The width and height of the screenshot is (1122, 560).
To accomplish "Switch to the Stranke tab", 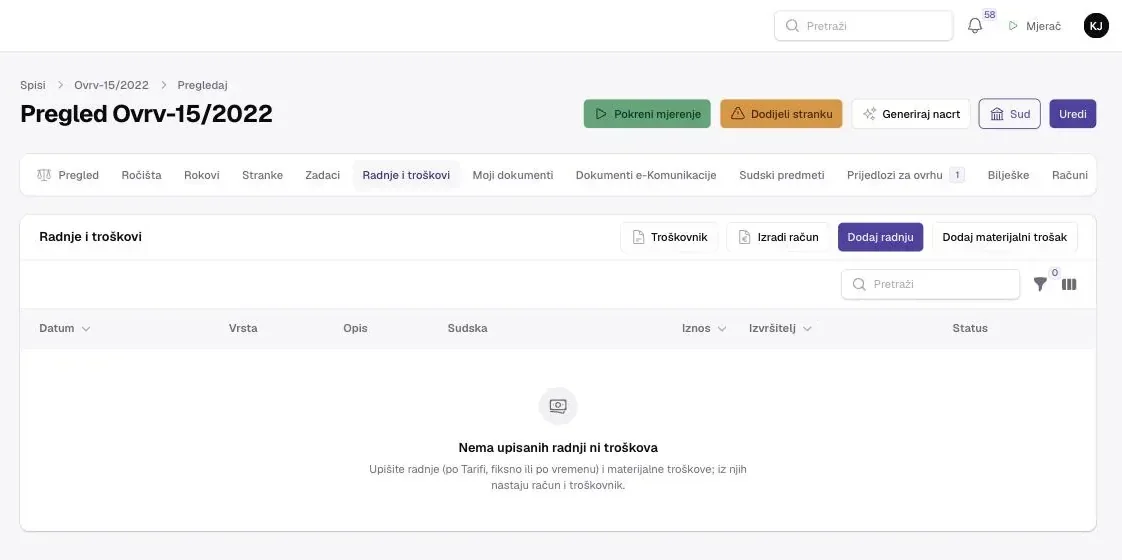I will (x=263, y=175).
